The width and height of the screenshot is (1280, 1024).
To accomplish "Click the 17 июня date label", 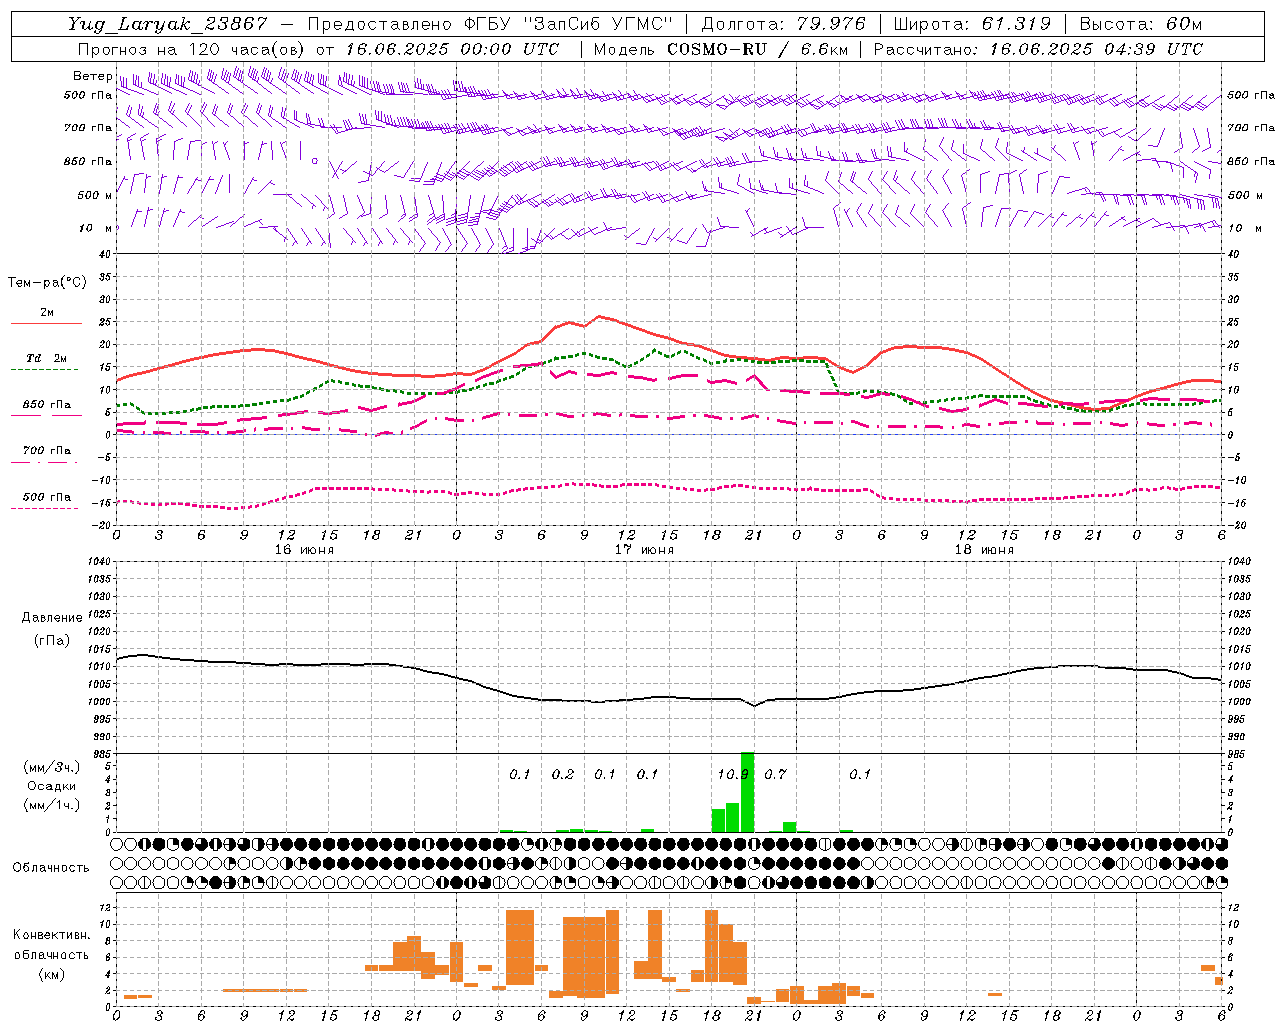I will (x=644, y=550).
